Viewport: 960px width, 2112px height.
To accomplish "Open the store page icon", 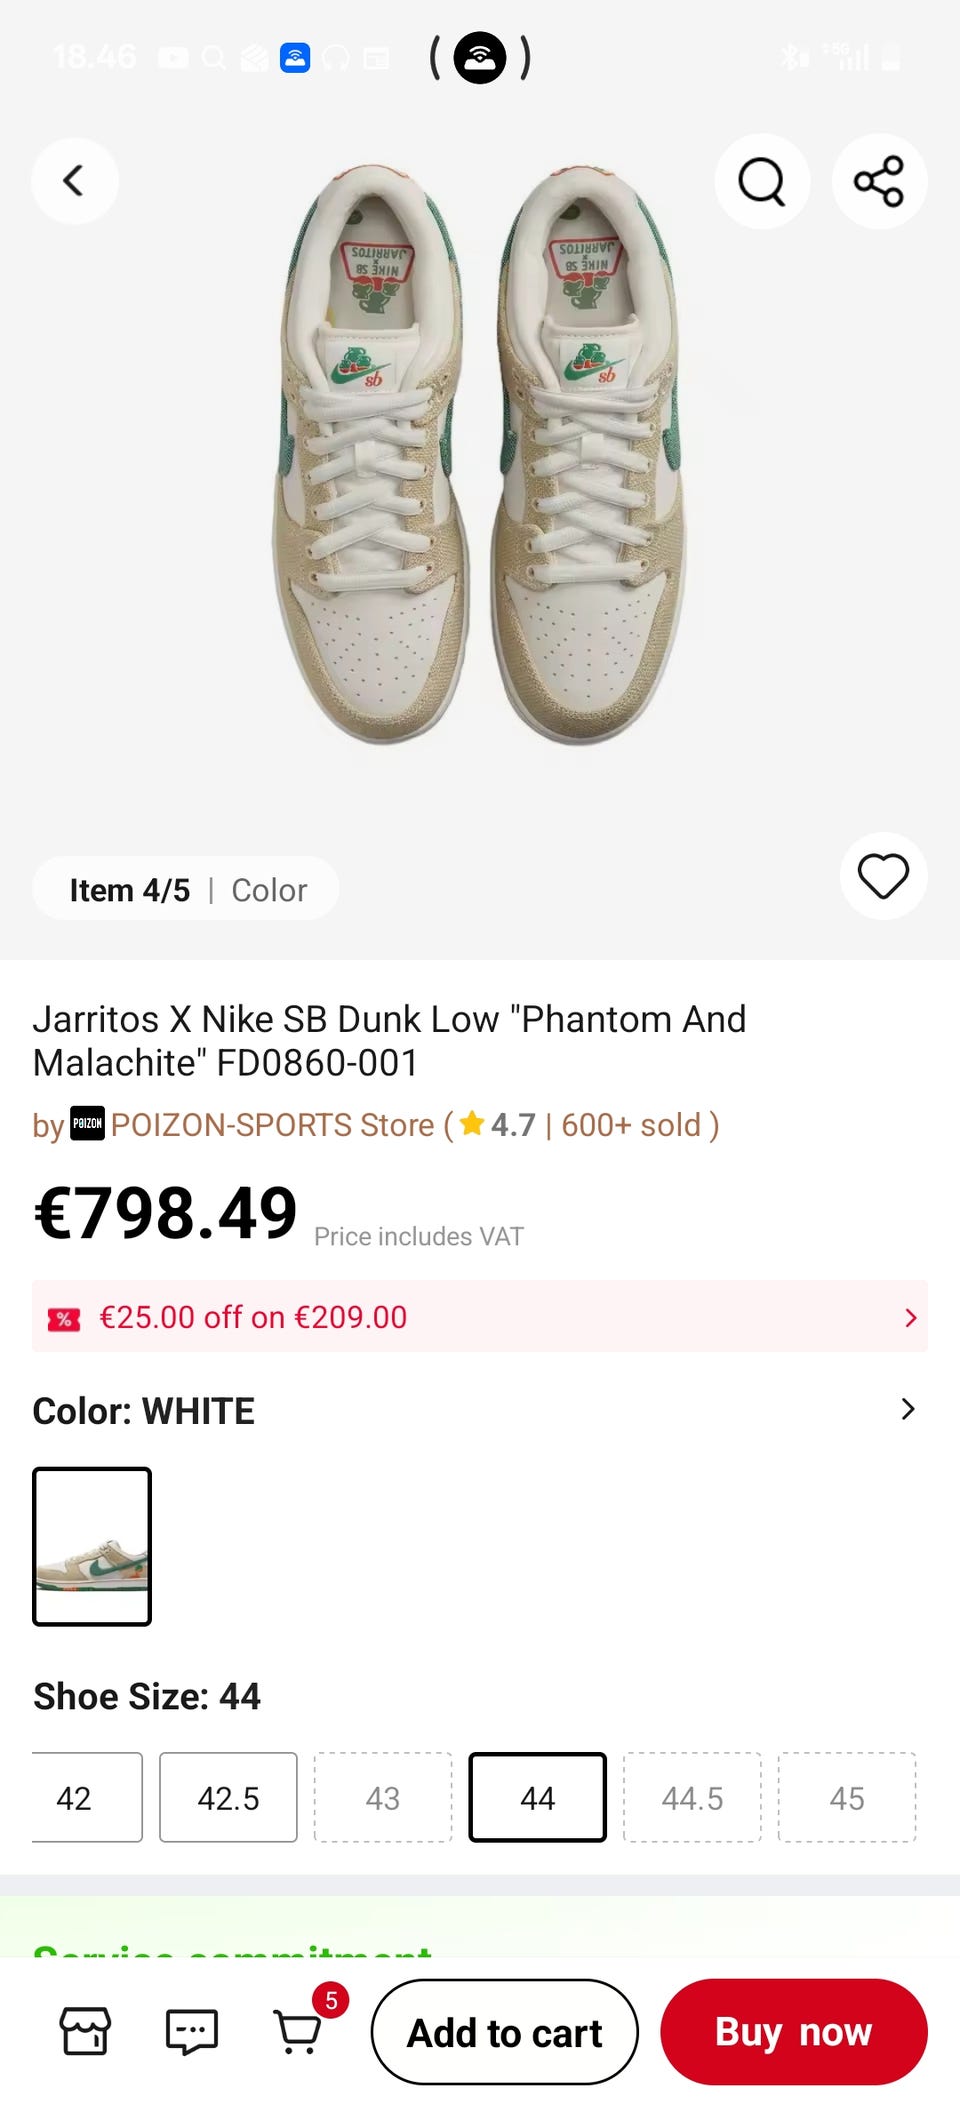I will pyautogui.click(x=86, y=2031).
